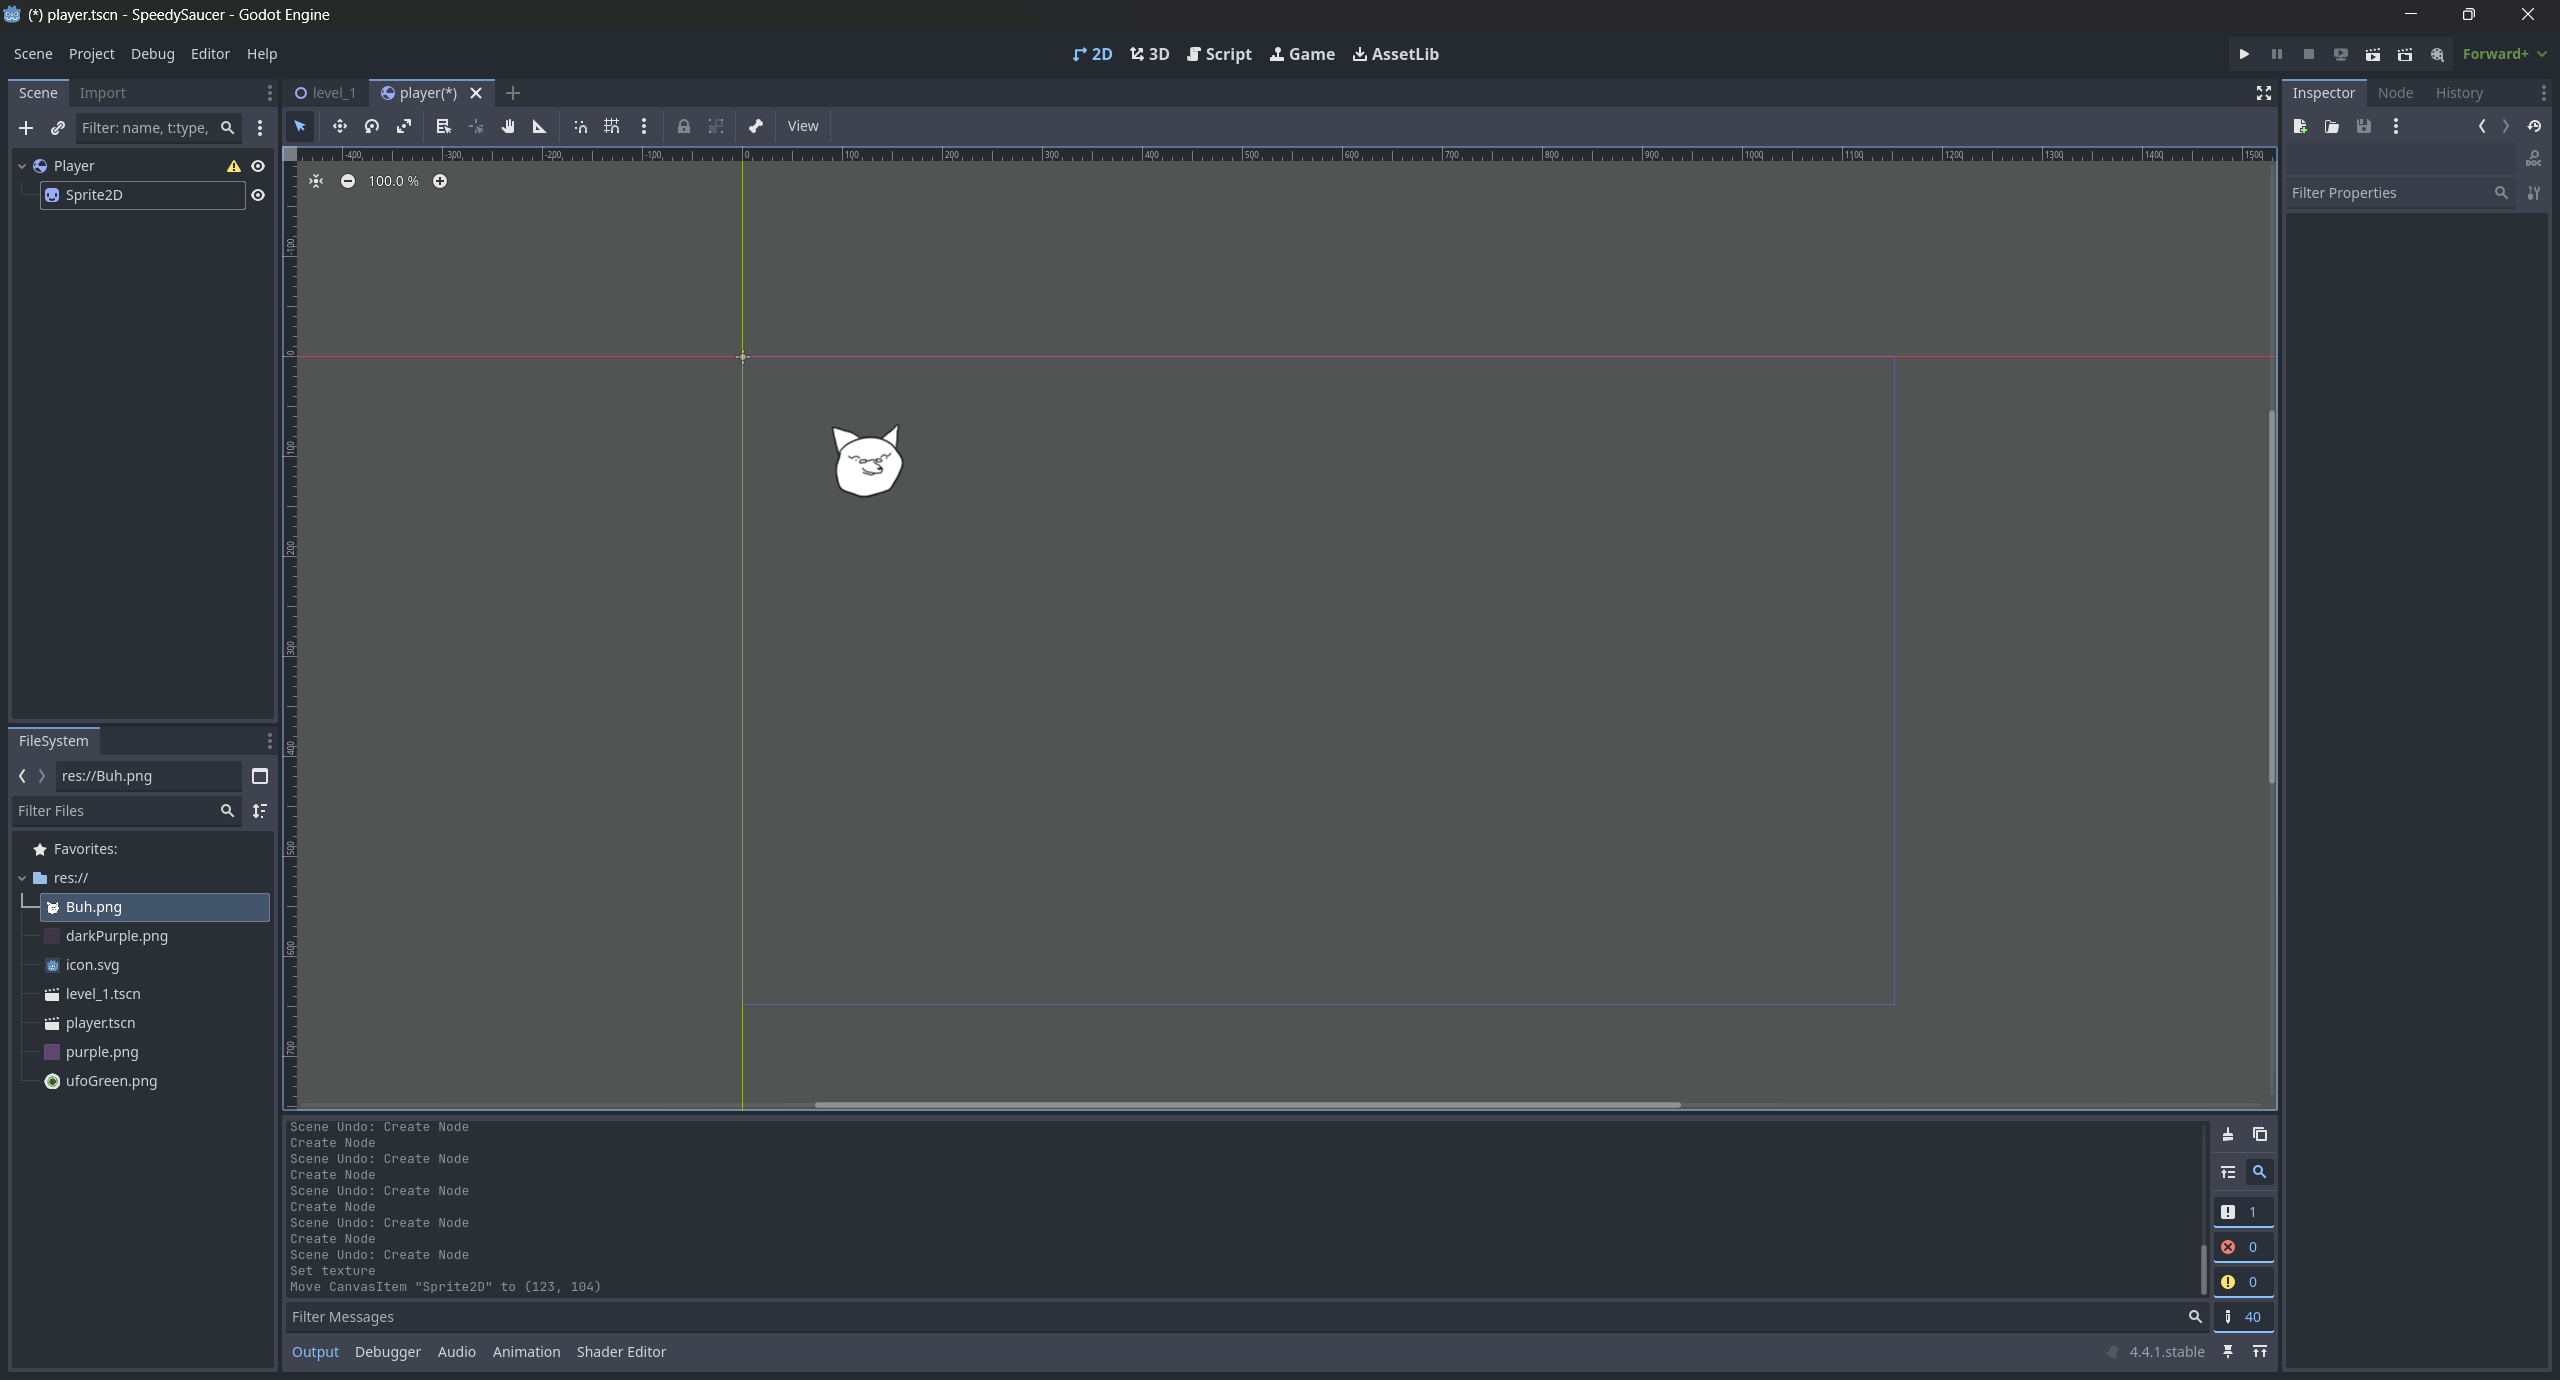Copy the output log selection
The width and height of the screenshot is (2560, 1380).
coord(2260,1134)
